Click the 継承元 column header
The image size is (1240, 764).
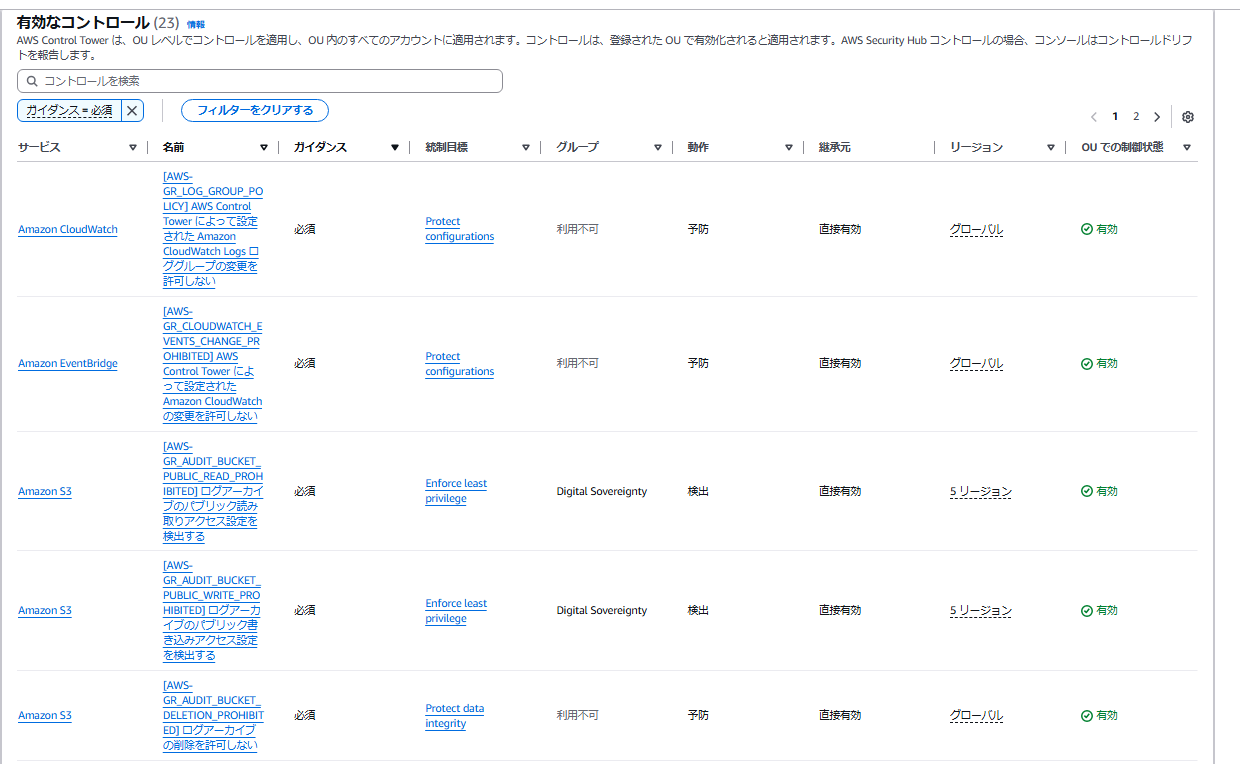[x=834, y=147]
